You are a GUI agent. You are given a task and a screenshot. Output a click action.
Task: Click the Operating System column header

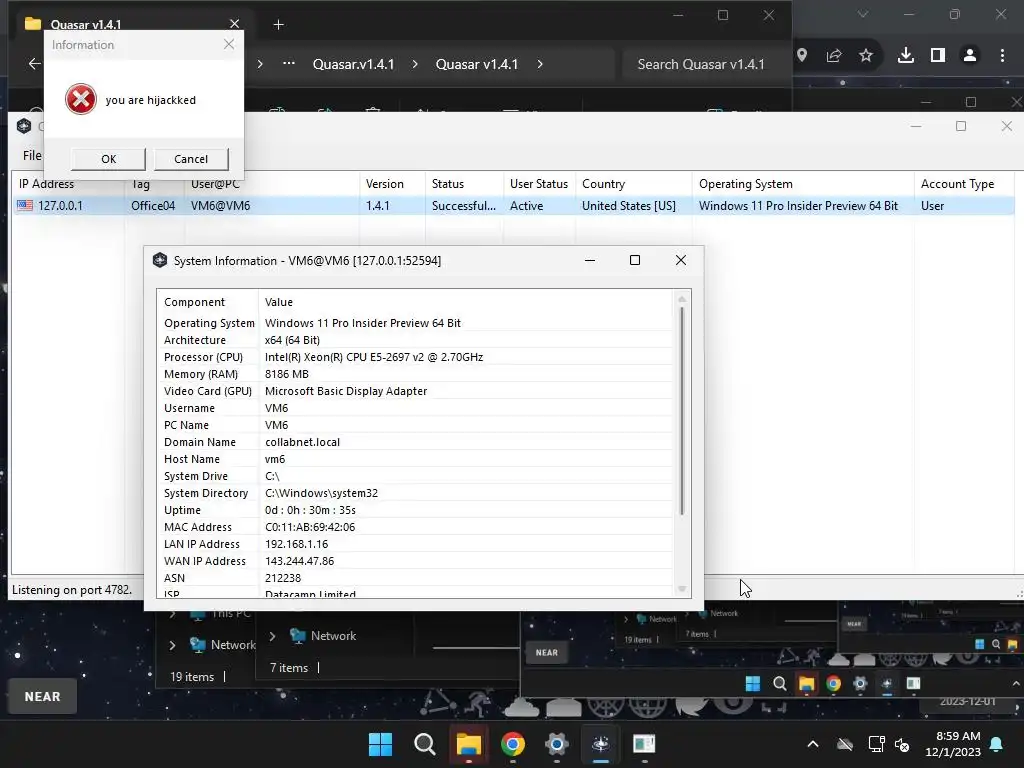point(746,184)
